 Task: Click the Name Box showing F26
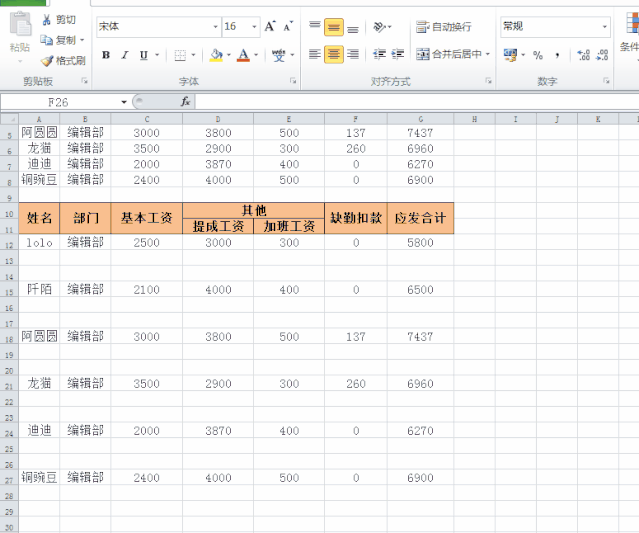coord(58,102)
